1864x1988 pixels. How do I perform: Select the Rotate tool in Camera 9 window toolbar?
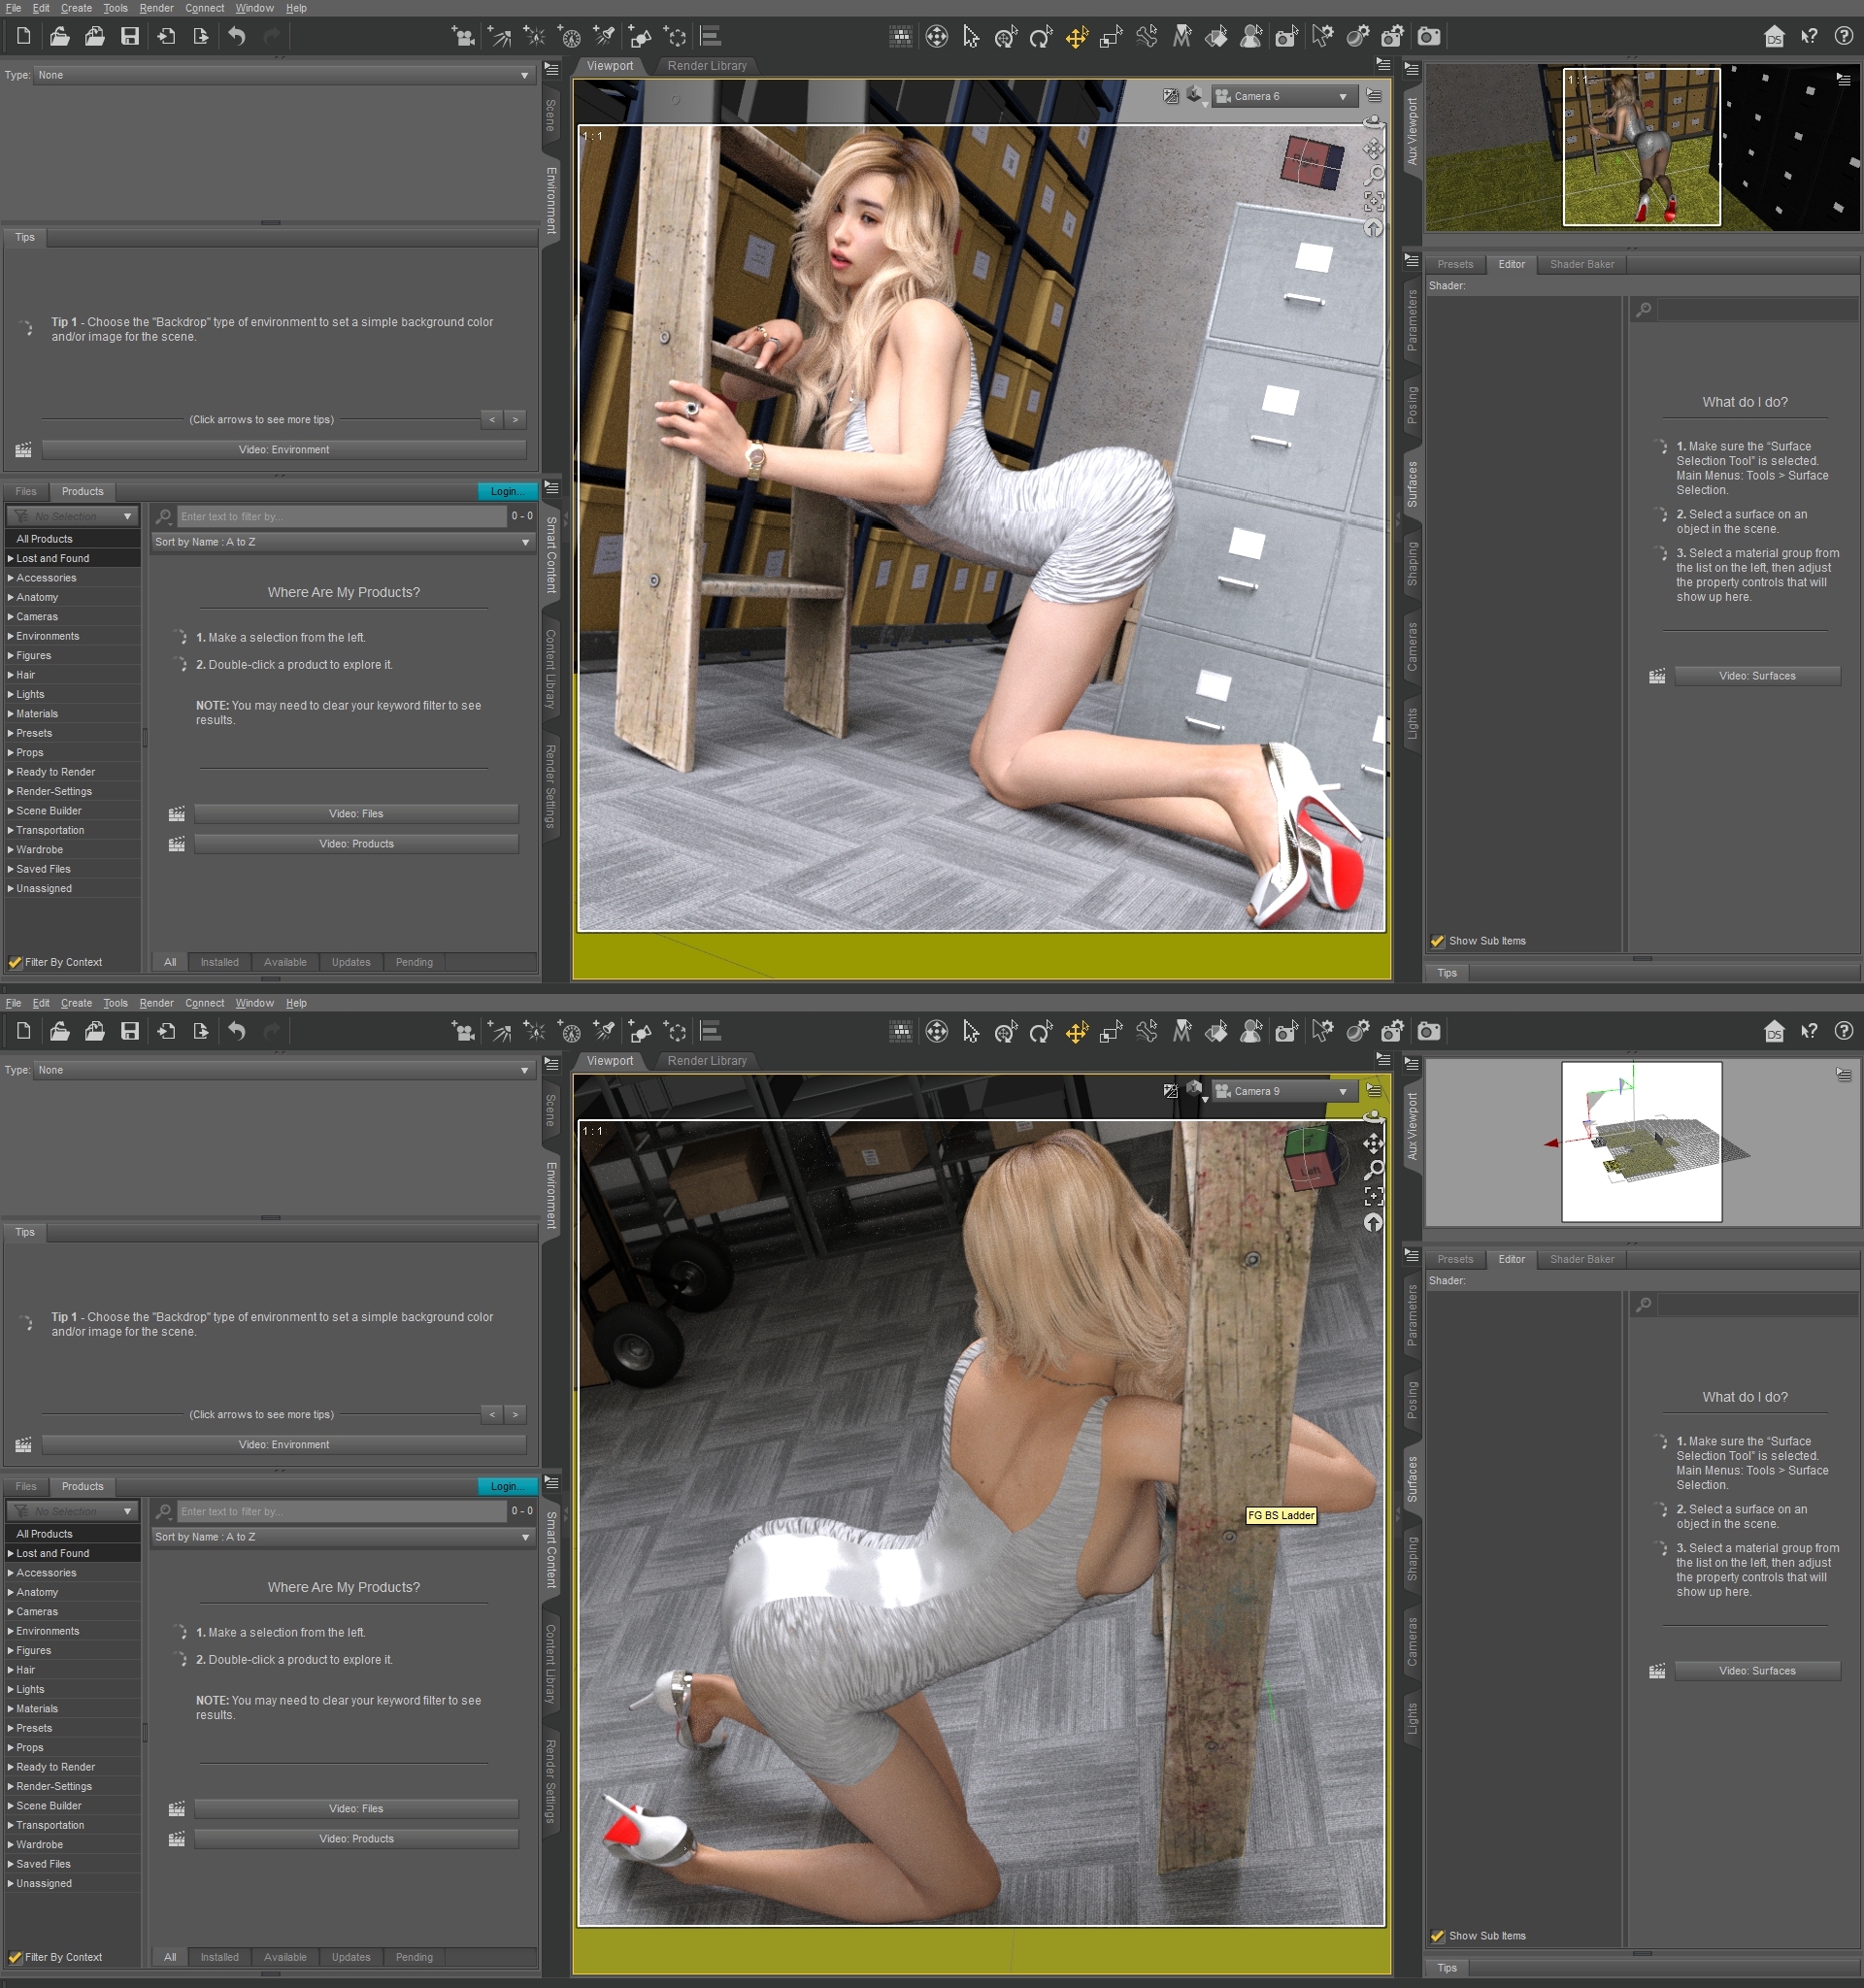tap(1041, 1032)
